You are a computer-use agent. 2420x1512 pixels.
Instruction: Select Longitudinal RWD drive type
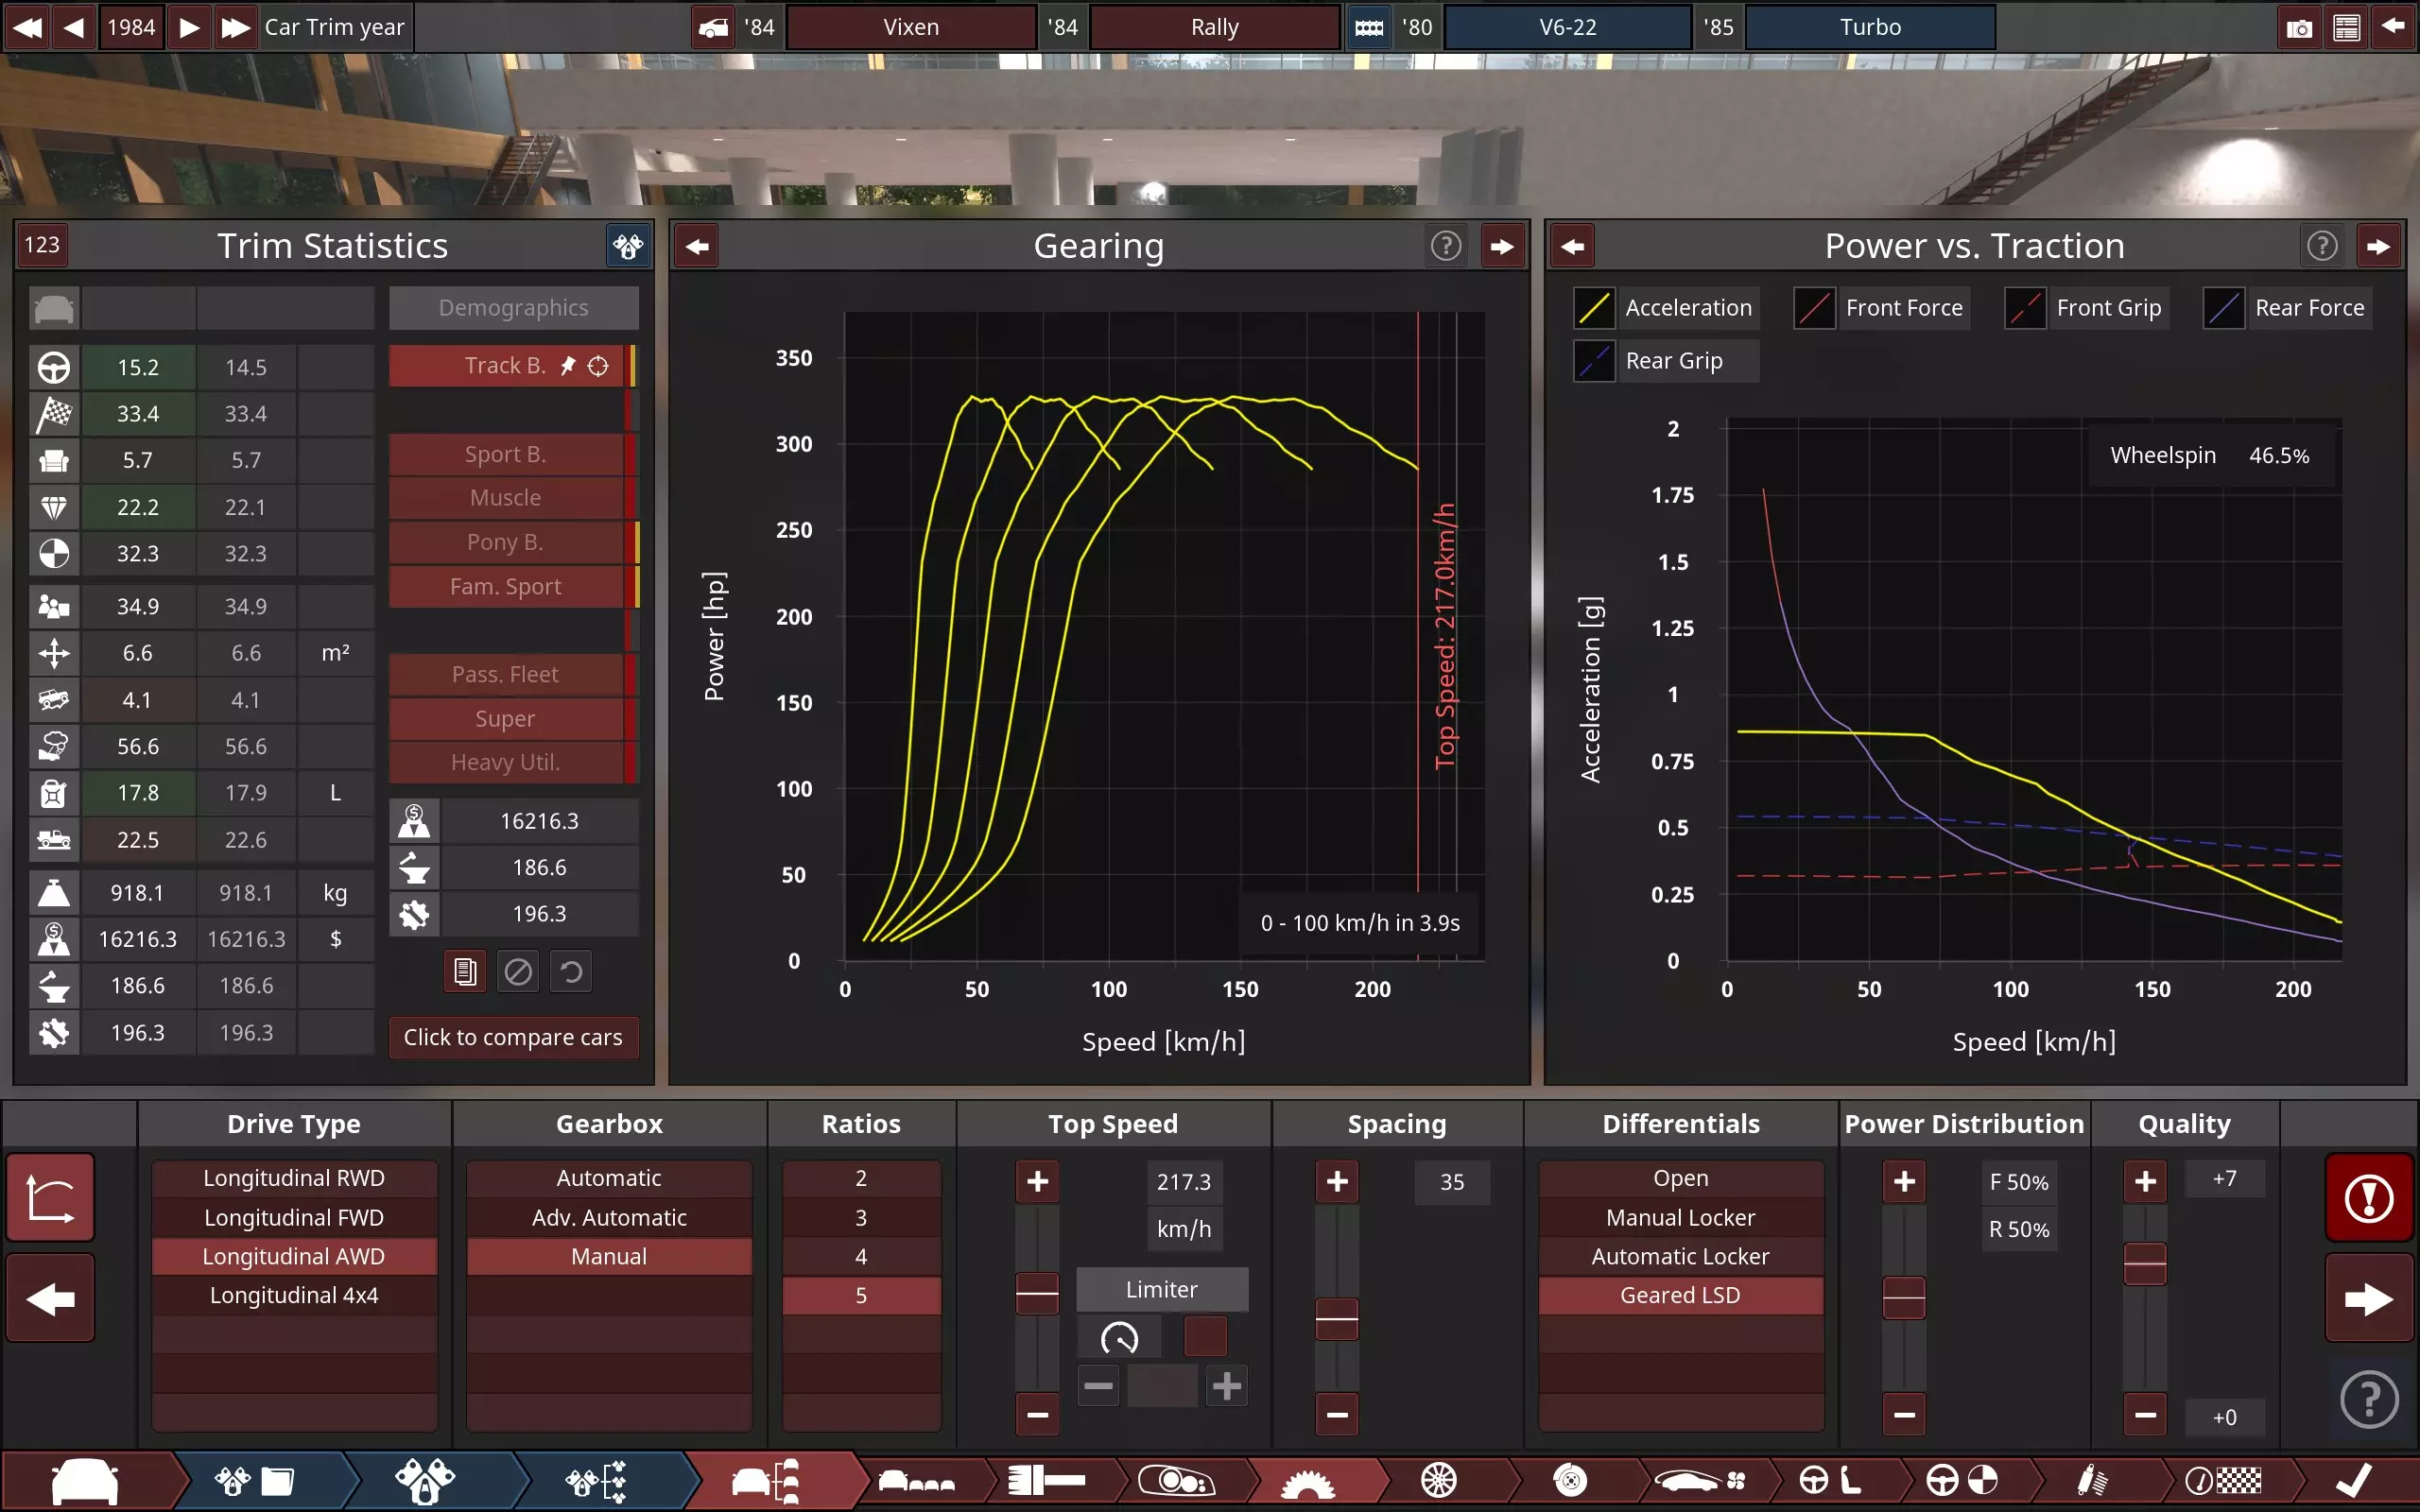point(294,1178)
